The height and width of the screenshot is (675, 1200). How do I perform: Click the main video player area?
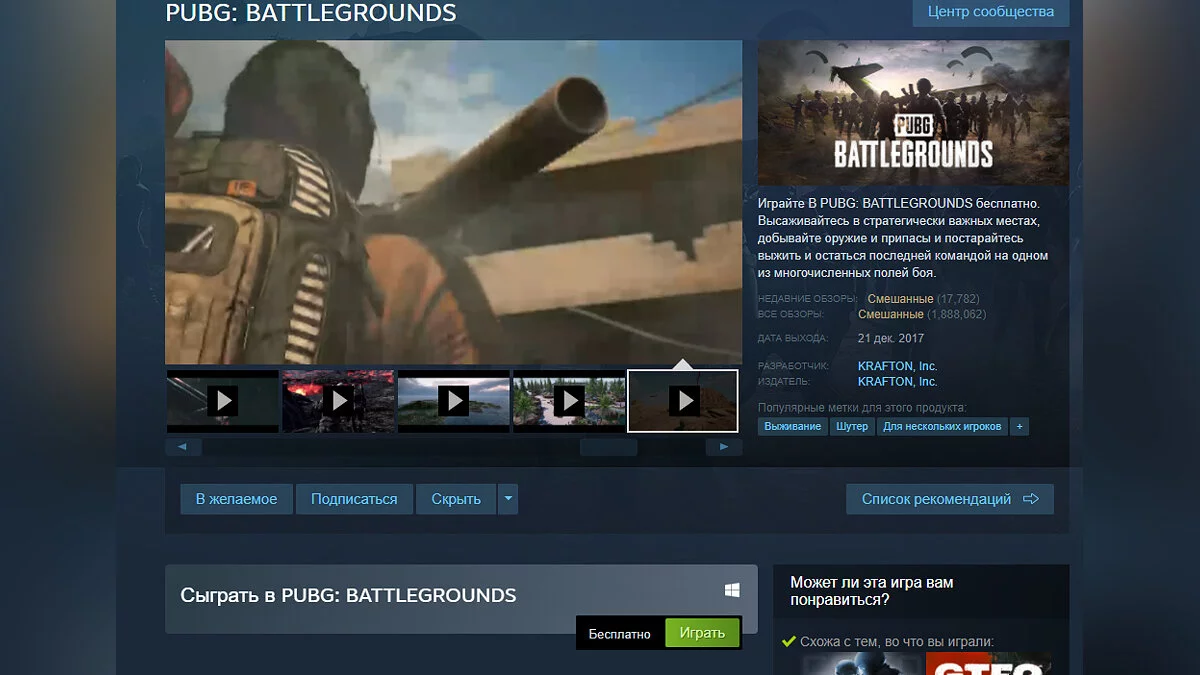(x=454, y=202)
